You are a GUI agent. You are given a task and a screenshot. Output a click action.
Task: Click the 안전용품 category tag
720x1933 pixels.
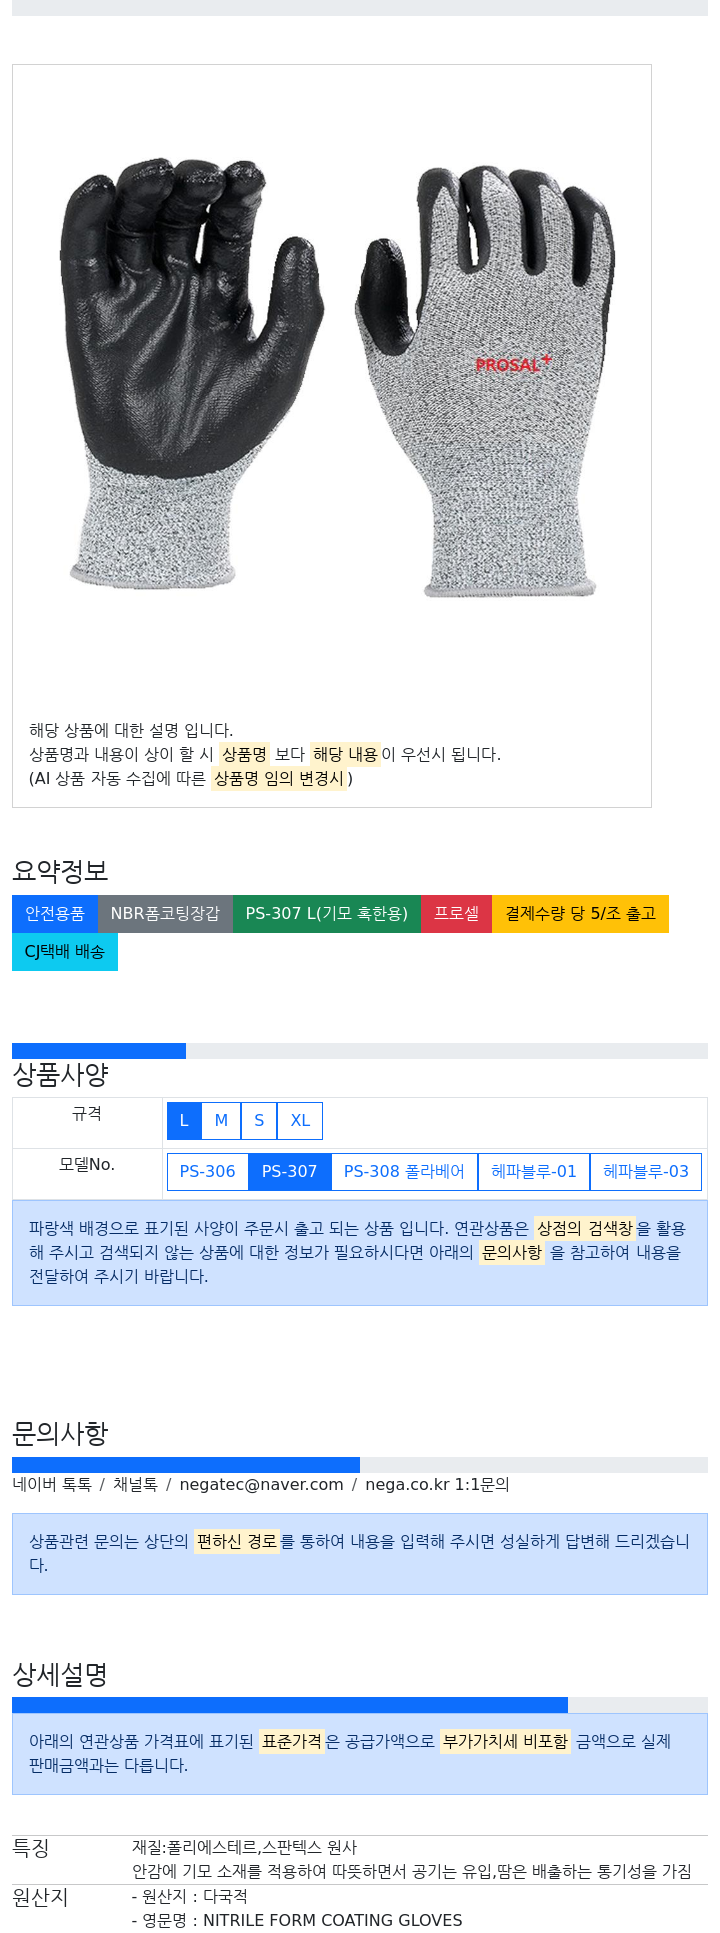click(x=55, y=914)
